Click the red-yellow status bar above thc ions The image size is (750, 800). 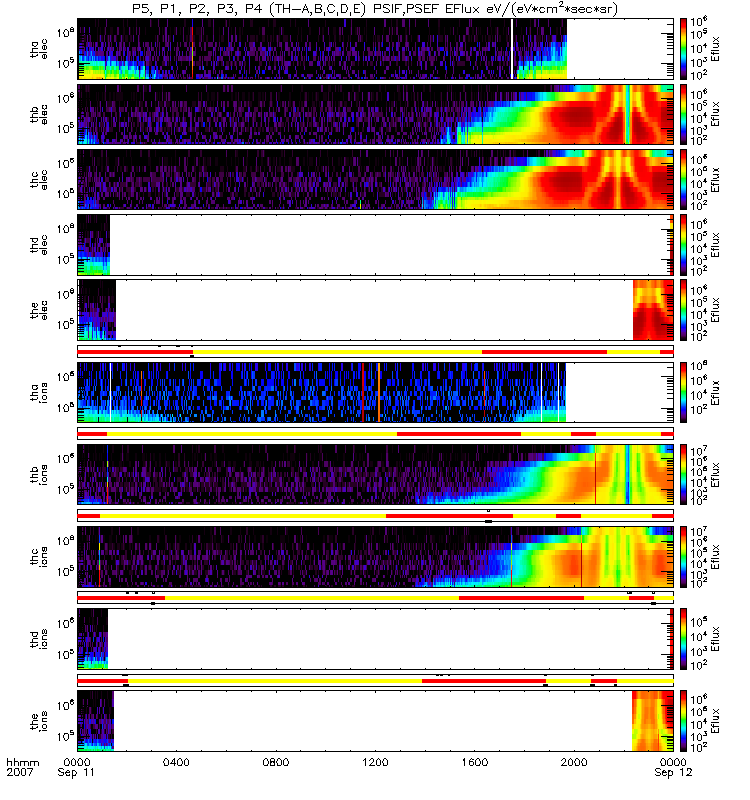coord(376,516)
